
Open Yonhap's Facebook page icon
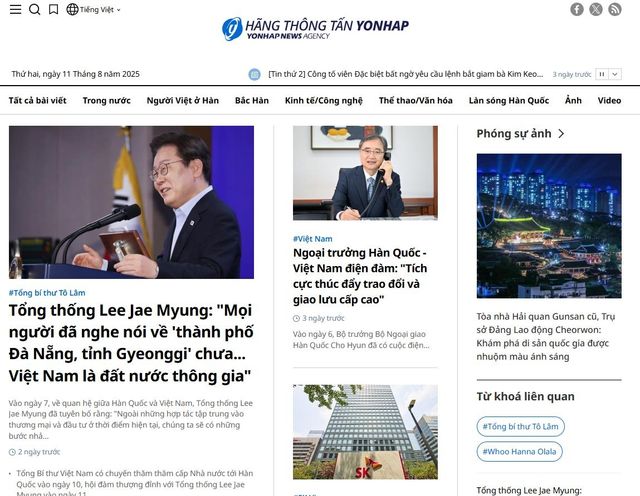[x=577, y=9]
